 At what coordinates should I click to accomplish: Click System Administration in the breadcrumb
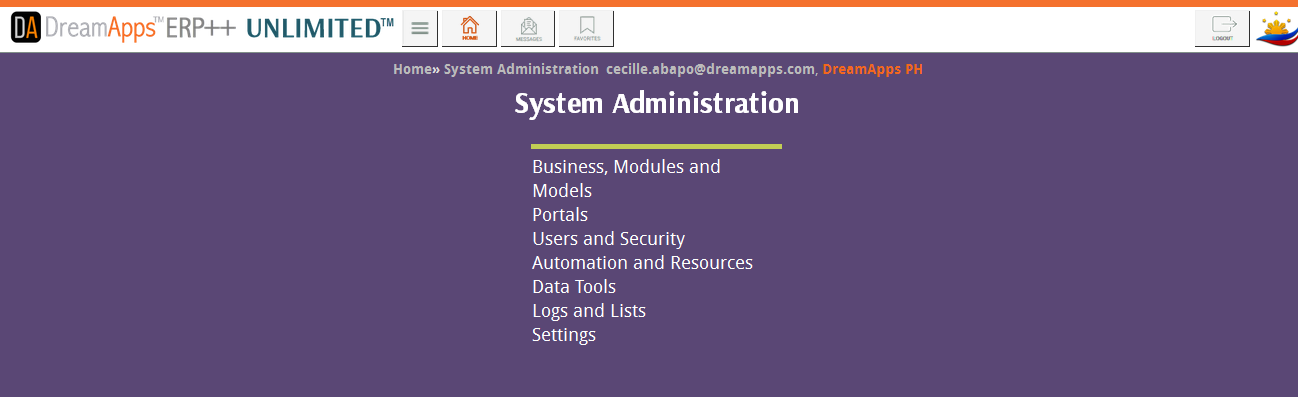[521, 69]
